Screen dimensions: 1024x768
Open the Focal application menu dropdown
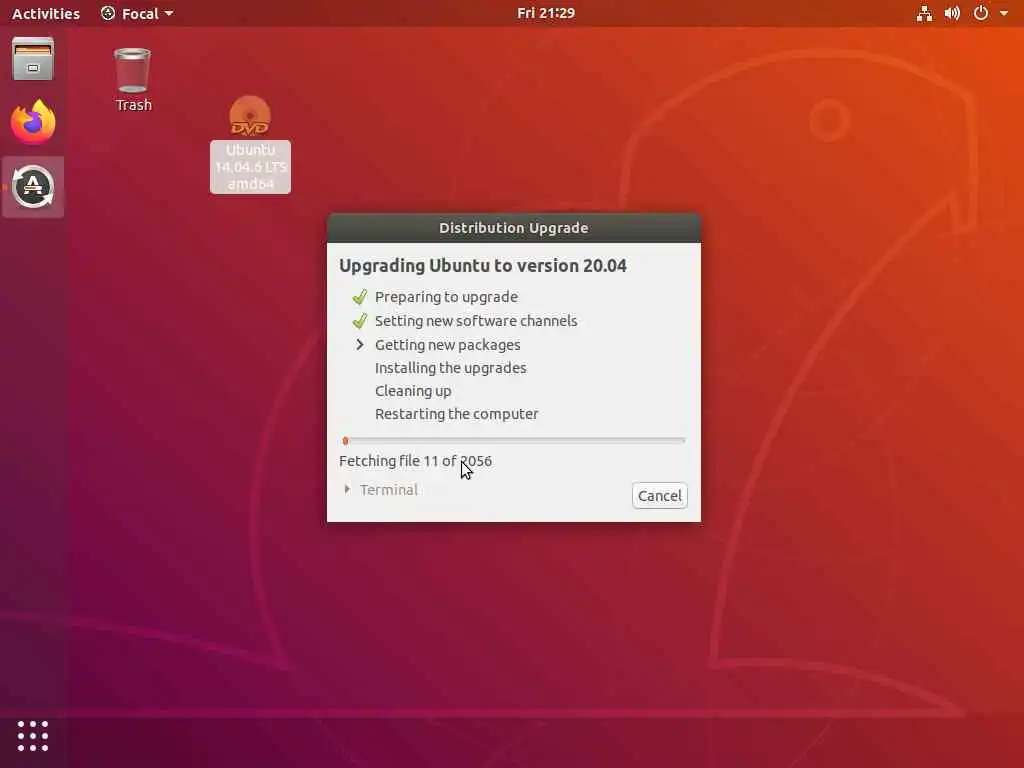tap(138, 13)
